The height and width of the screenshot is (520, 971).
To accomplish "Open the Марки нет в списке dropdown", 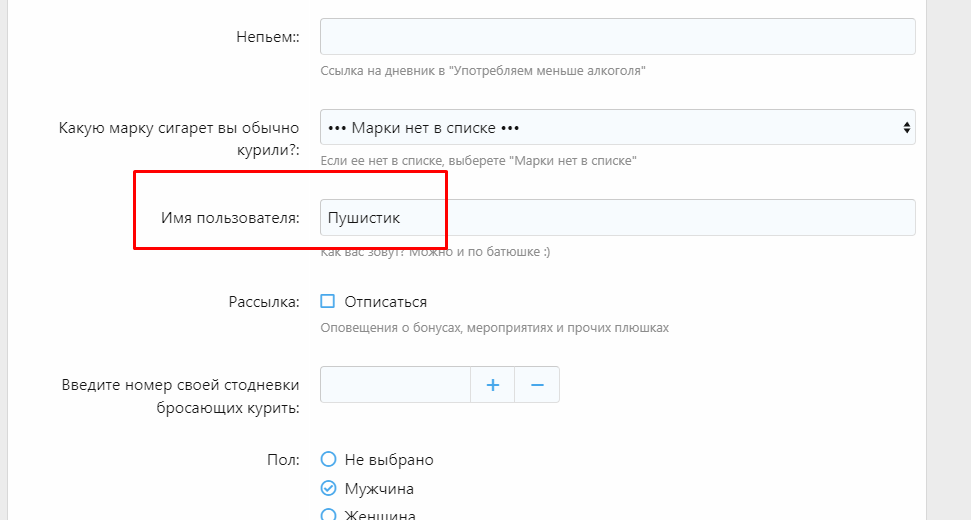I will 617,128.
